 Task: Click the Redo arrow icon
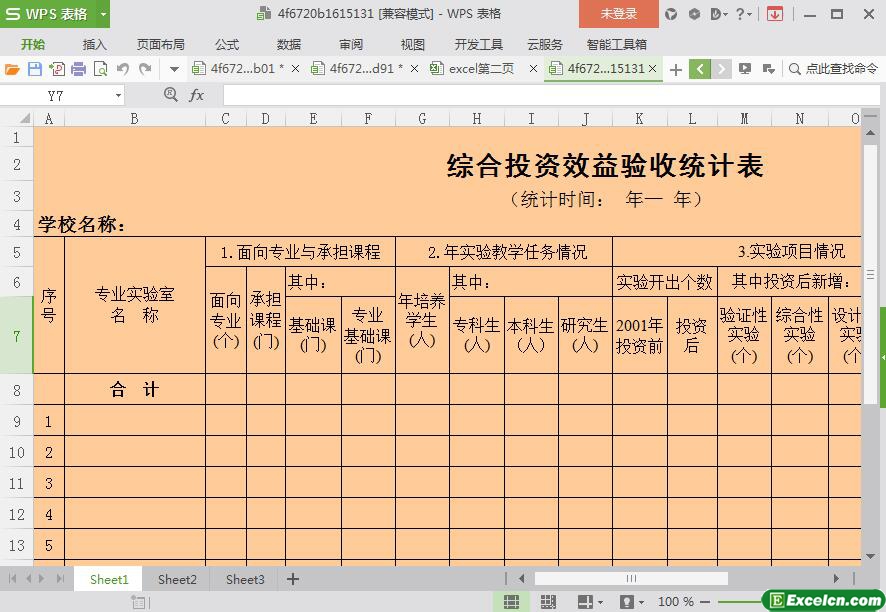point(145,69)
